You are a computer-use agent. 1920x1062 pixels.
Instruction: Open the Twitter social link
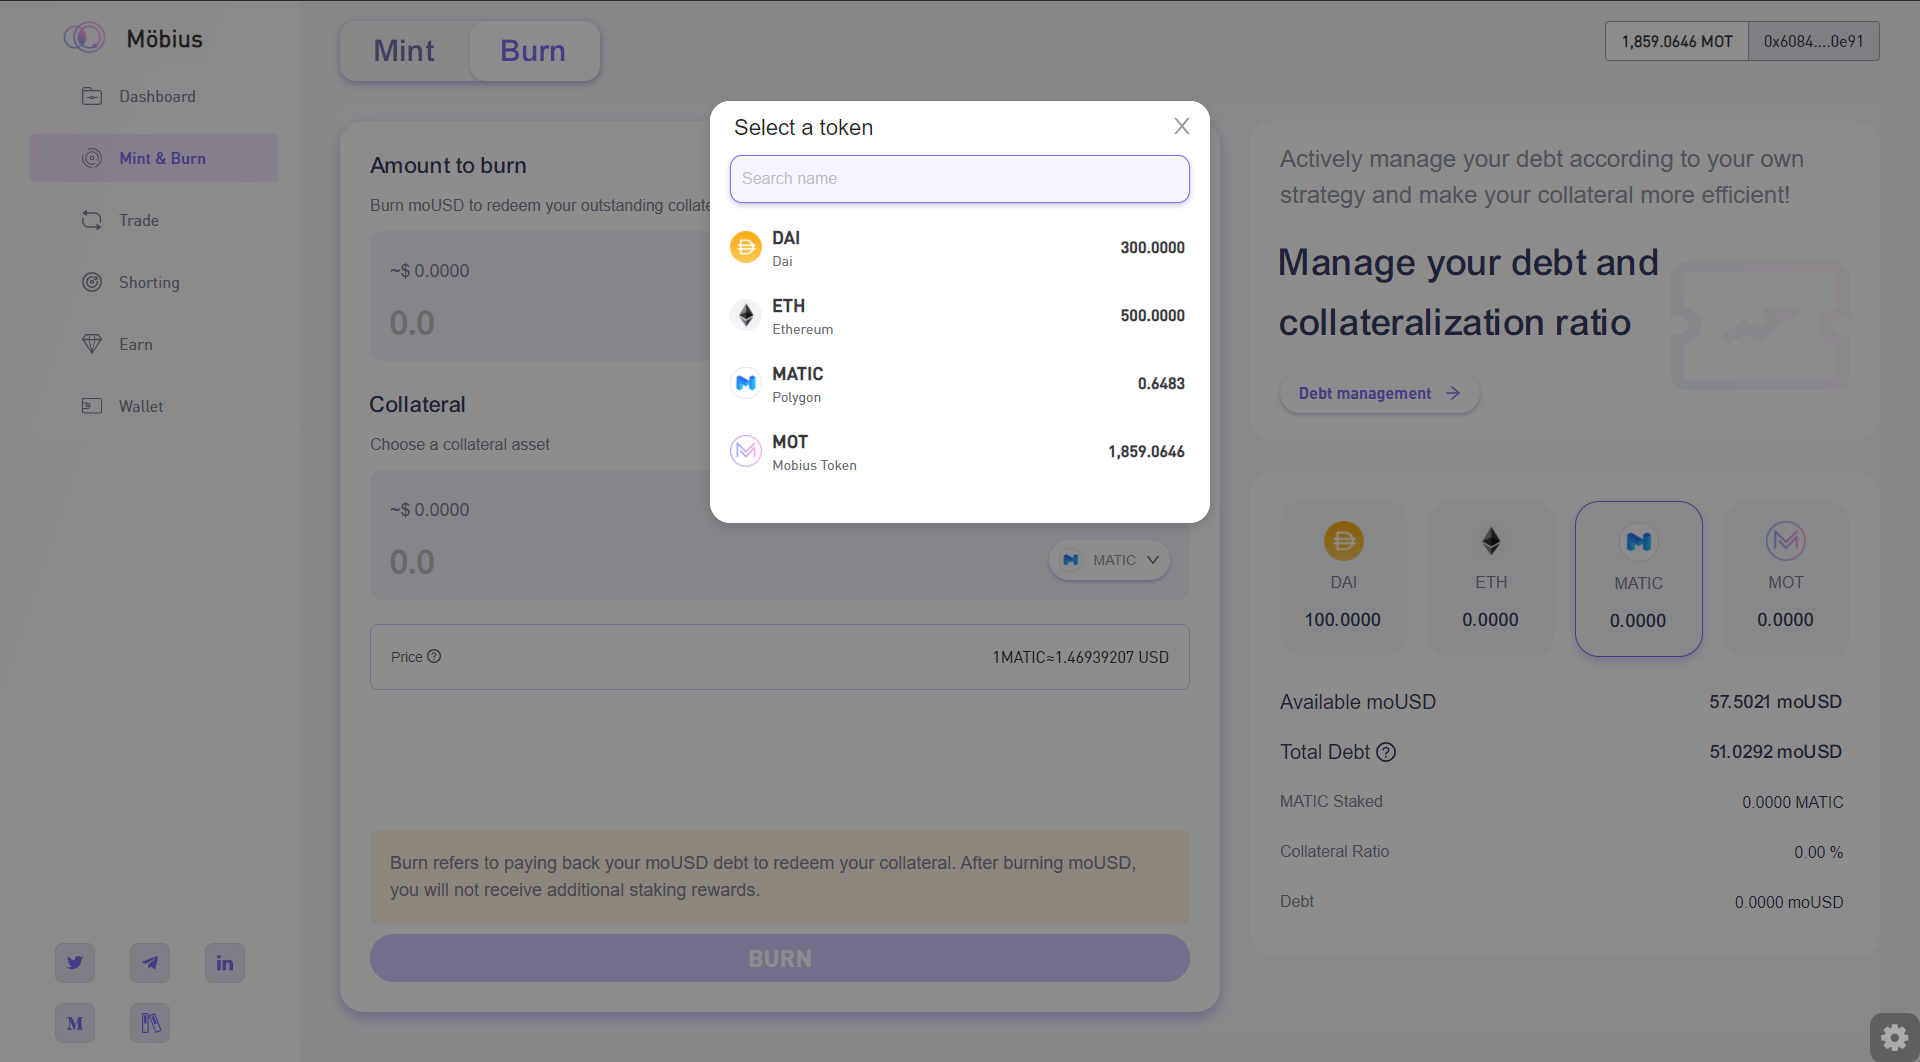[x=75, y=963]
